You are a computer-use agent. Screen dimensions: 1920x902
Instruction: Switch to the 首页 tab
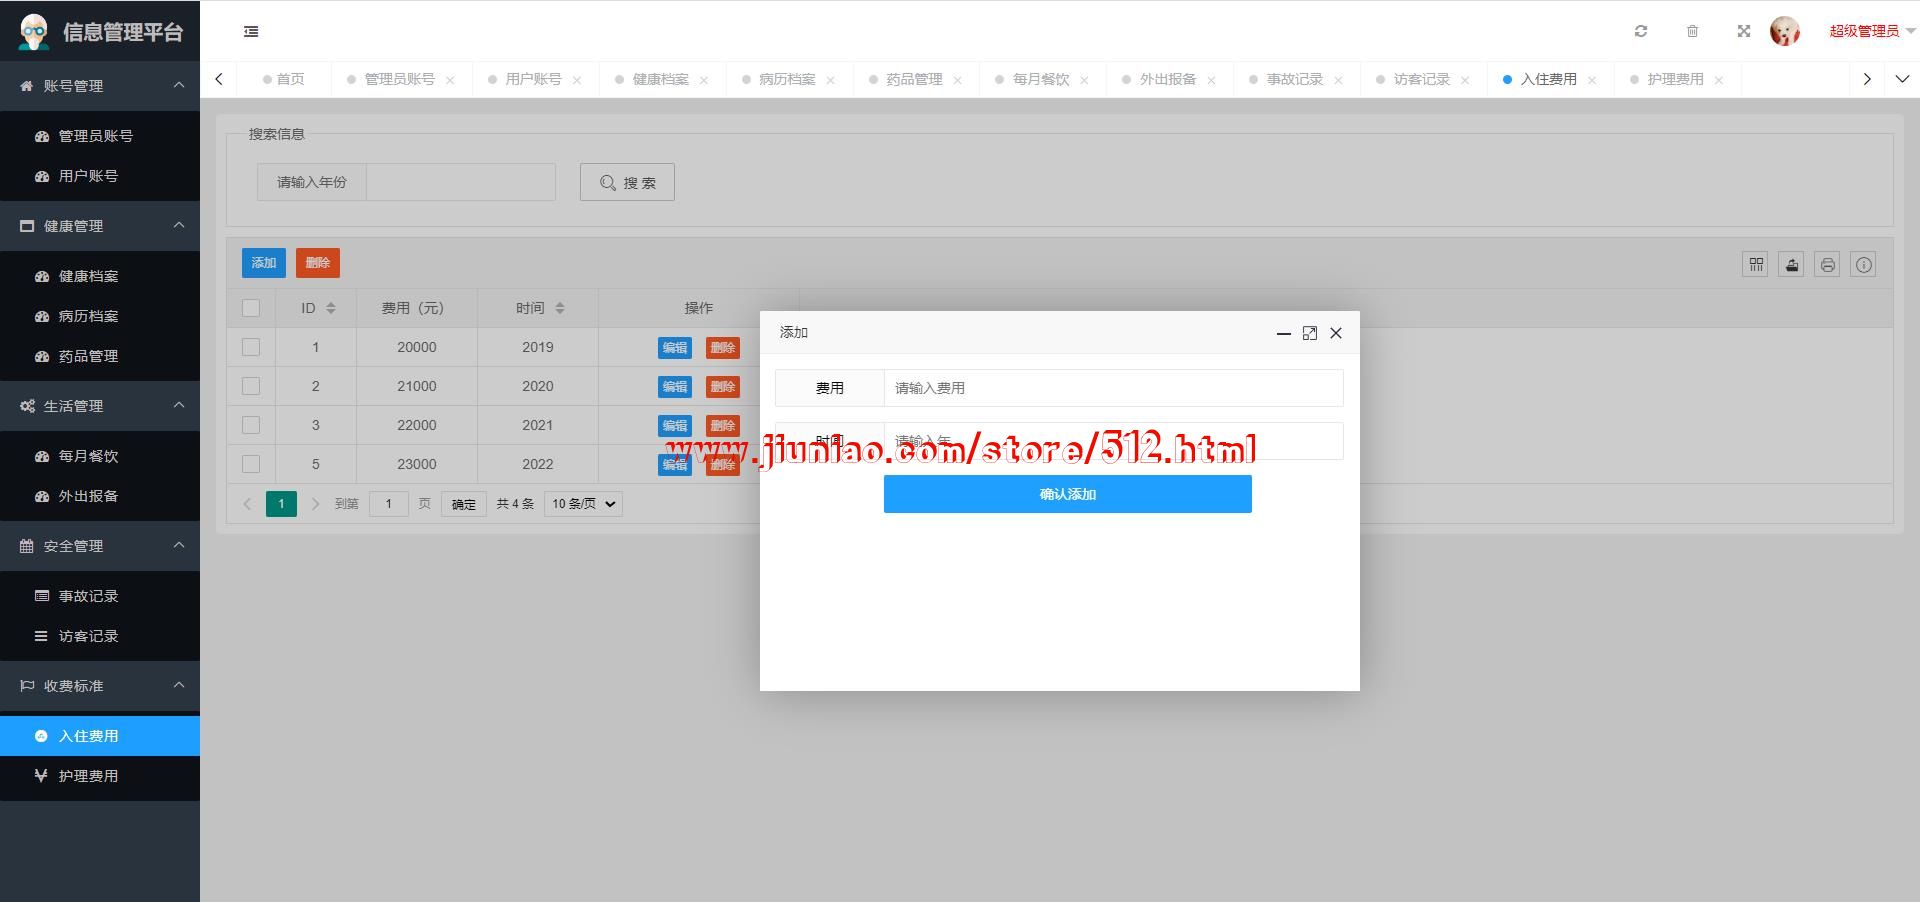click(284, 79)
